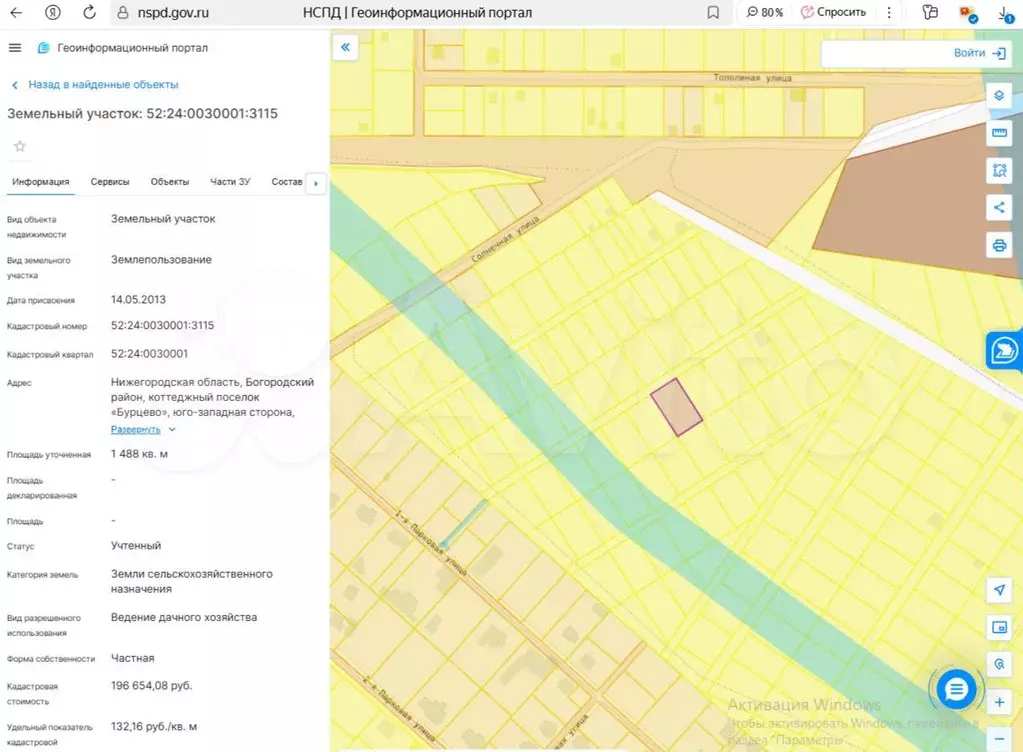Click the value 'Землепользование'
Screen dimensions: 1023x752
click(161, 260)
